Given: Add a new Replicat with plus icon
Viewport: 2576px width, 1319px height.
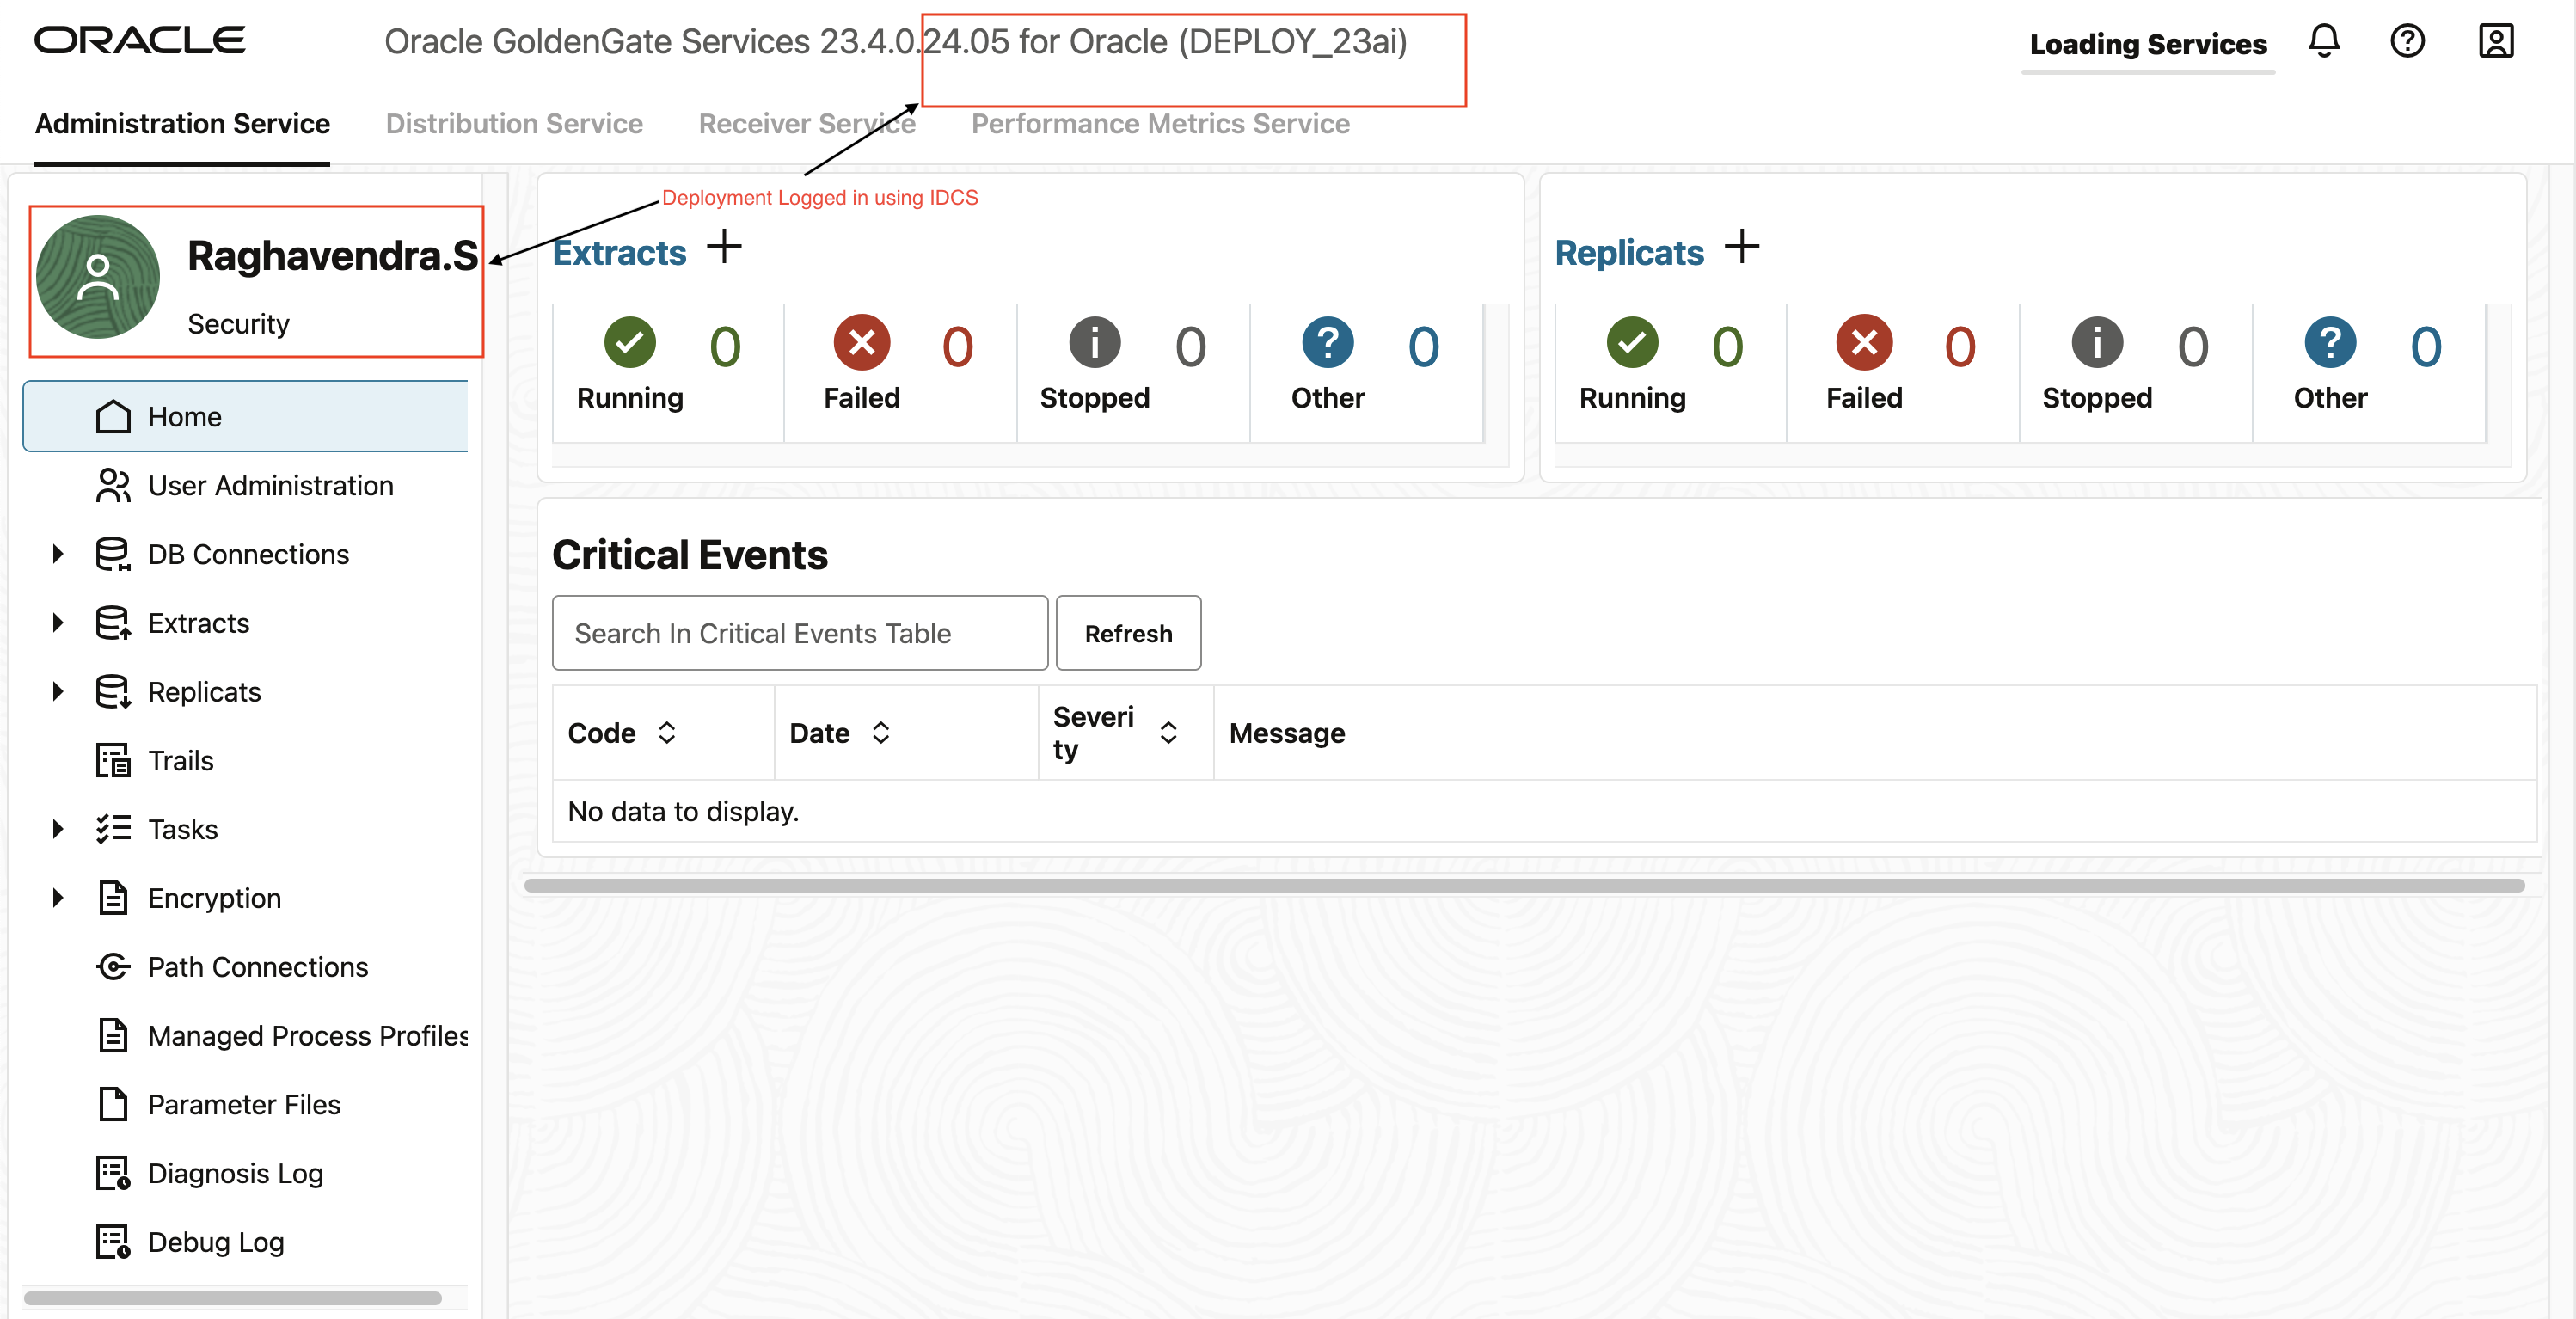Looking at the screenshot, I should 1741,247.
